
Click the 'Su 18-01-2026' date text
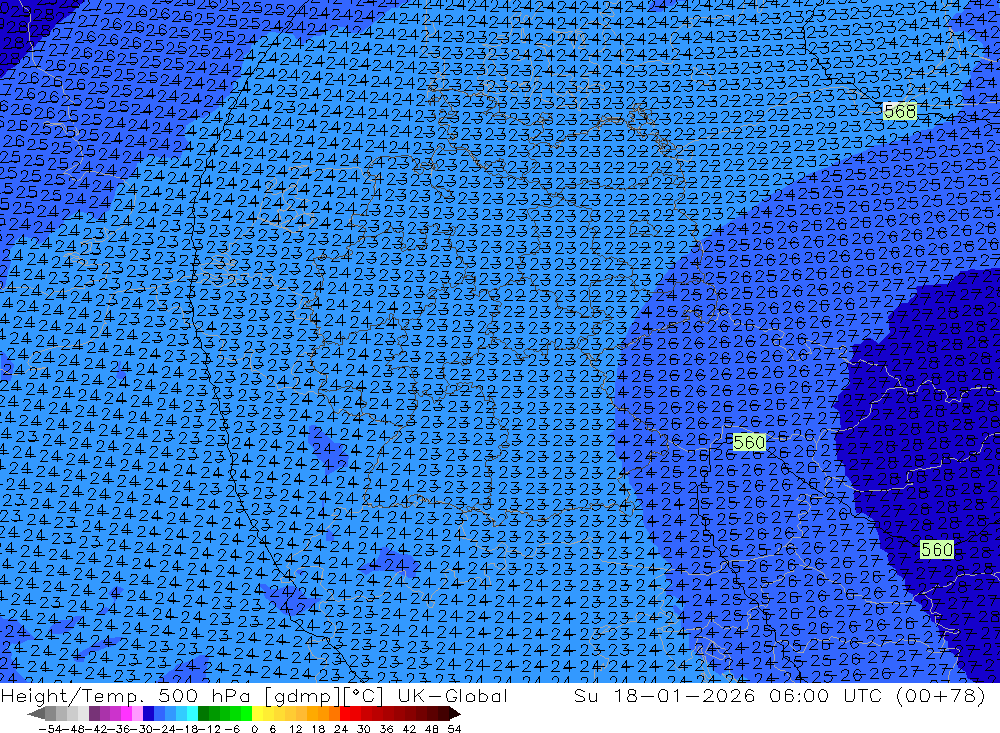coord(664,696)
